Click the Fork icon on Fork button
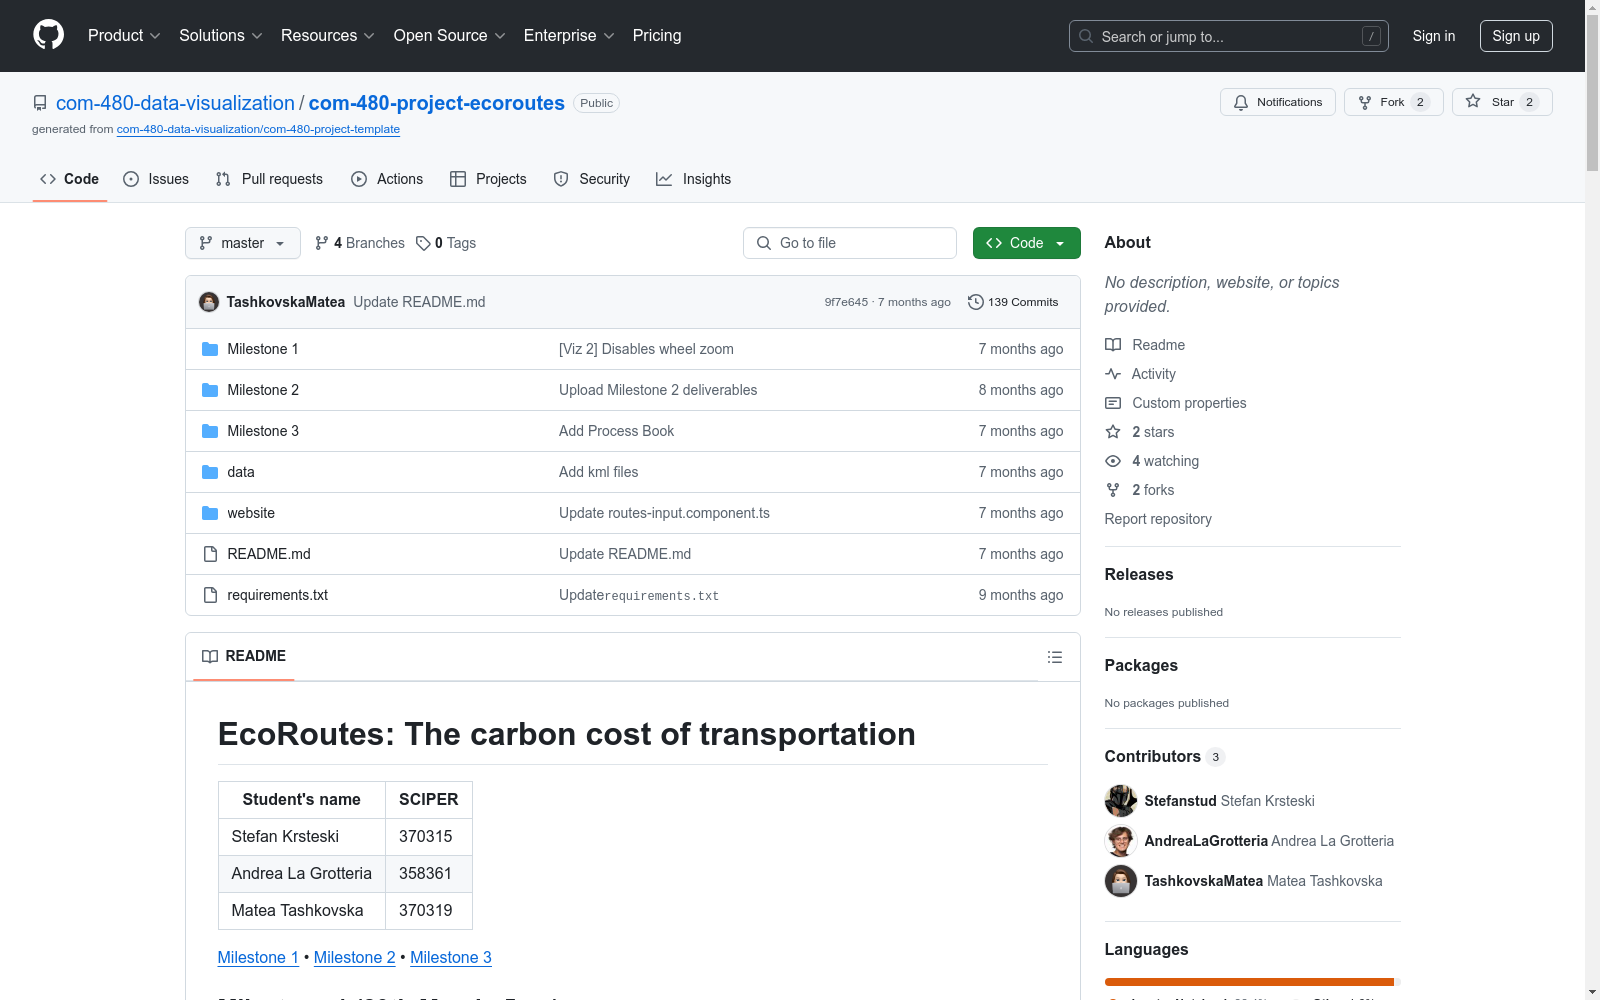Viewport: 1600px width, 1000px height. tap(1365, 102)
